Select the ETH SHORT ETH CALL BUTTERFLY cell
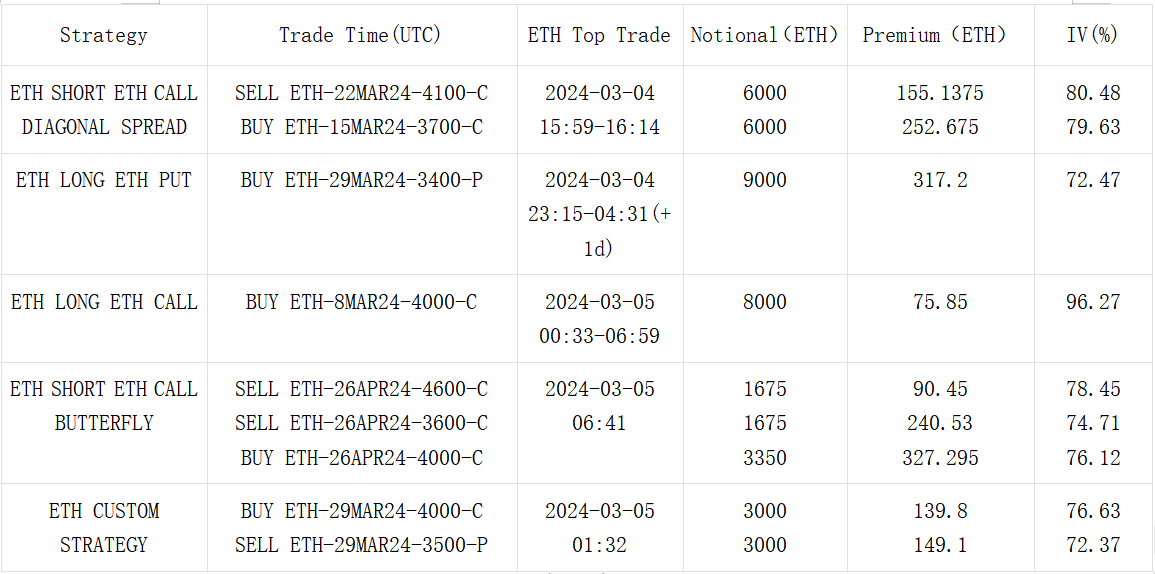Image resolution: width=1155 pixels, height=574 pixels. [104, 406]
